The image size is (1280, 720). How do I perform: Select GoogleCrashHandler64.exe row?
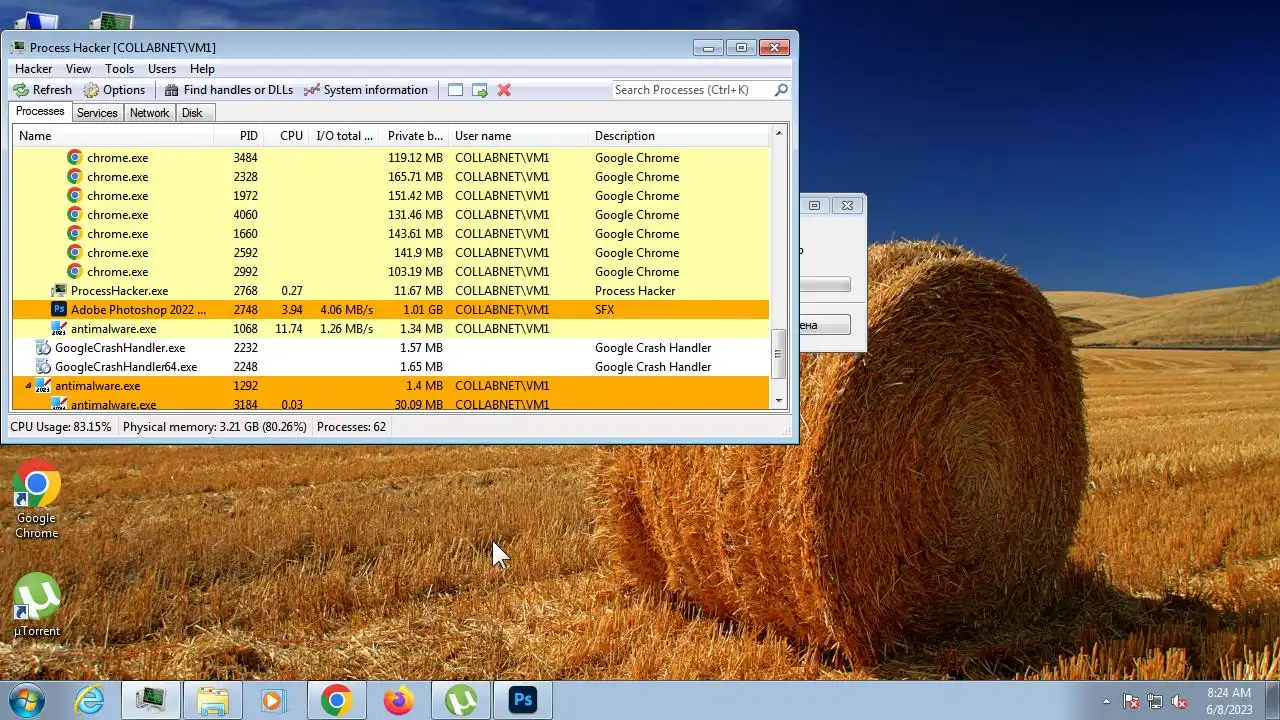[x=391, y=367]
